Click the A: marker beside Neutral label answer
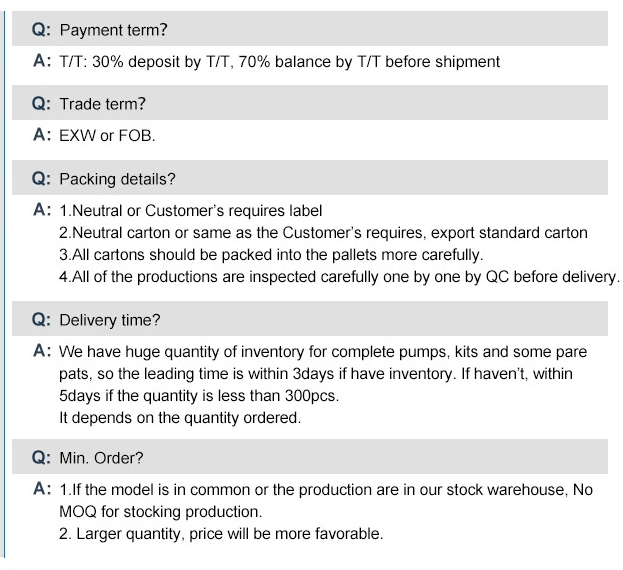The height and width of the screenshot is (570, 623). (x=42, y=210)
